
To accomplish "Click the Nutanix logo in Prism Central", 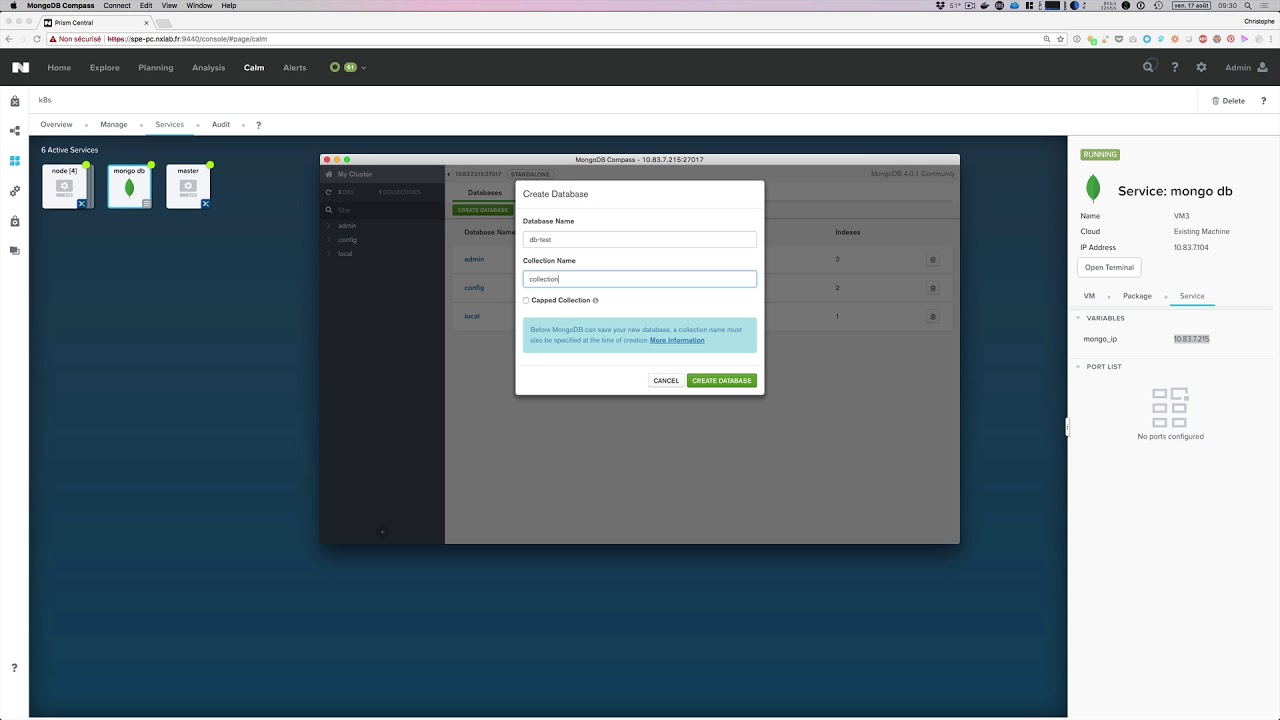I will (20, 68).
